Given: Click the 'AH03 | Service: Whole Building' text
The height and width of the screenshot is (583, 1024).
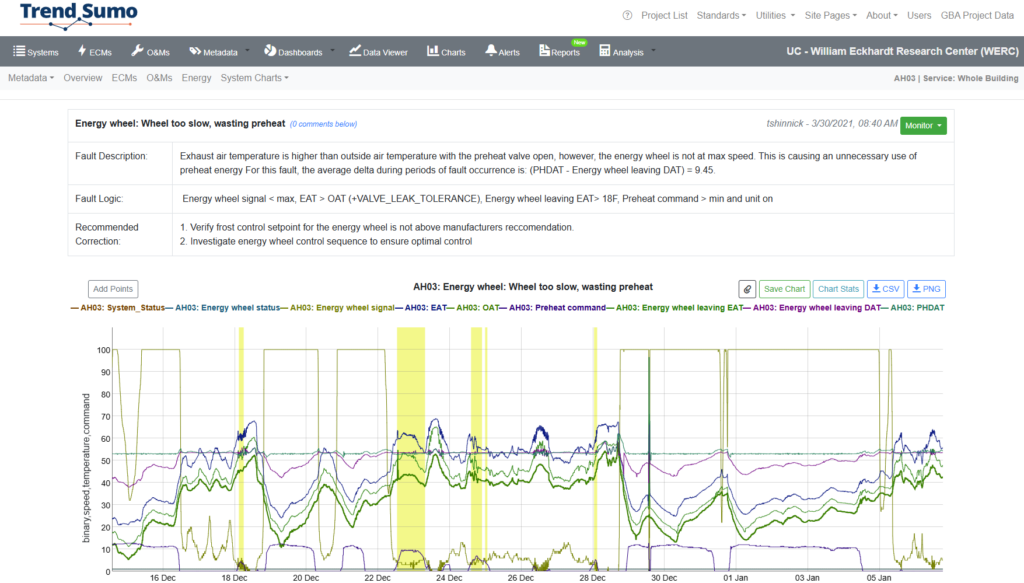Looking at the screenshot, I should click(956, 78).
